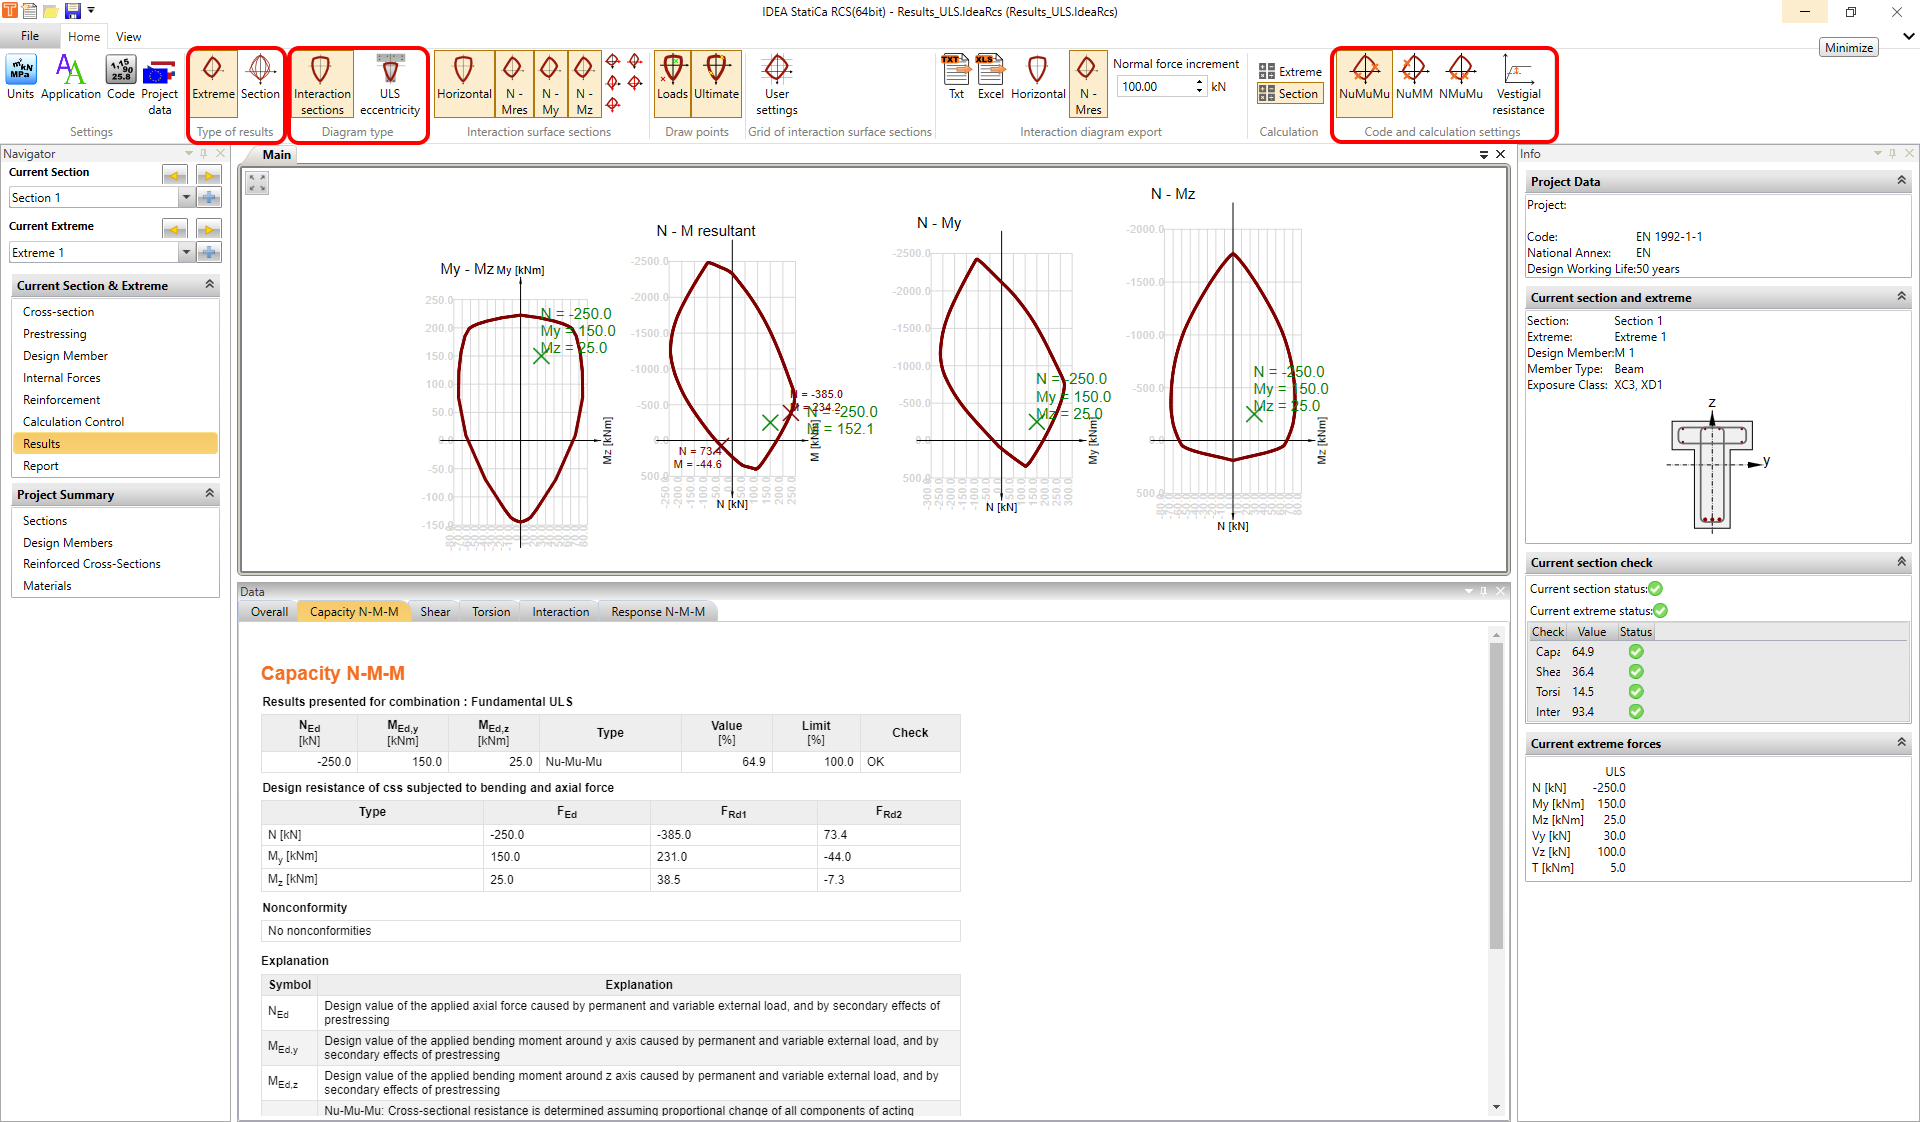
Task: Open the View ribbon tab
Action: 128,37
